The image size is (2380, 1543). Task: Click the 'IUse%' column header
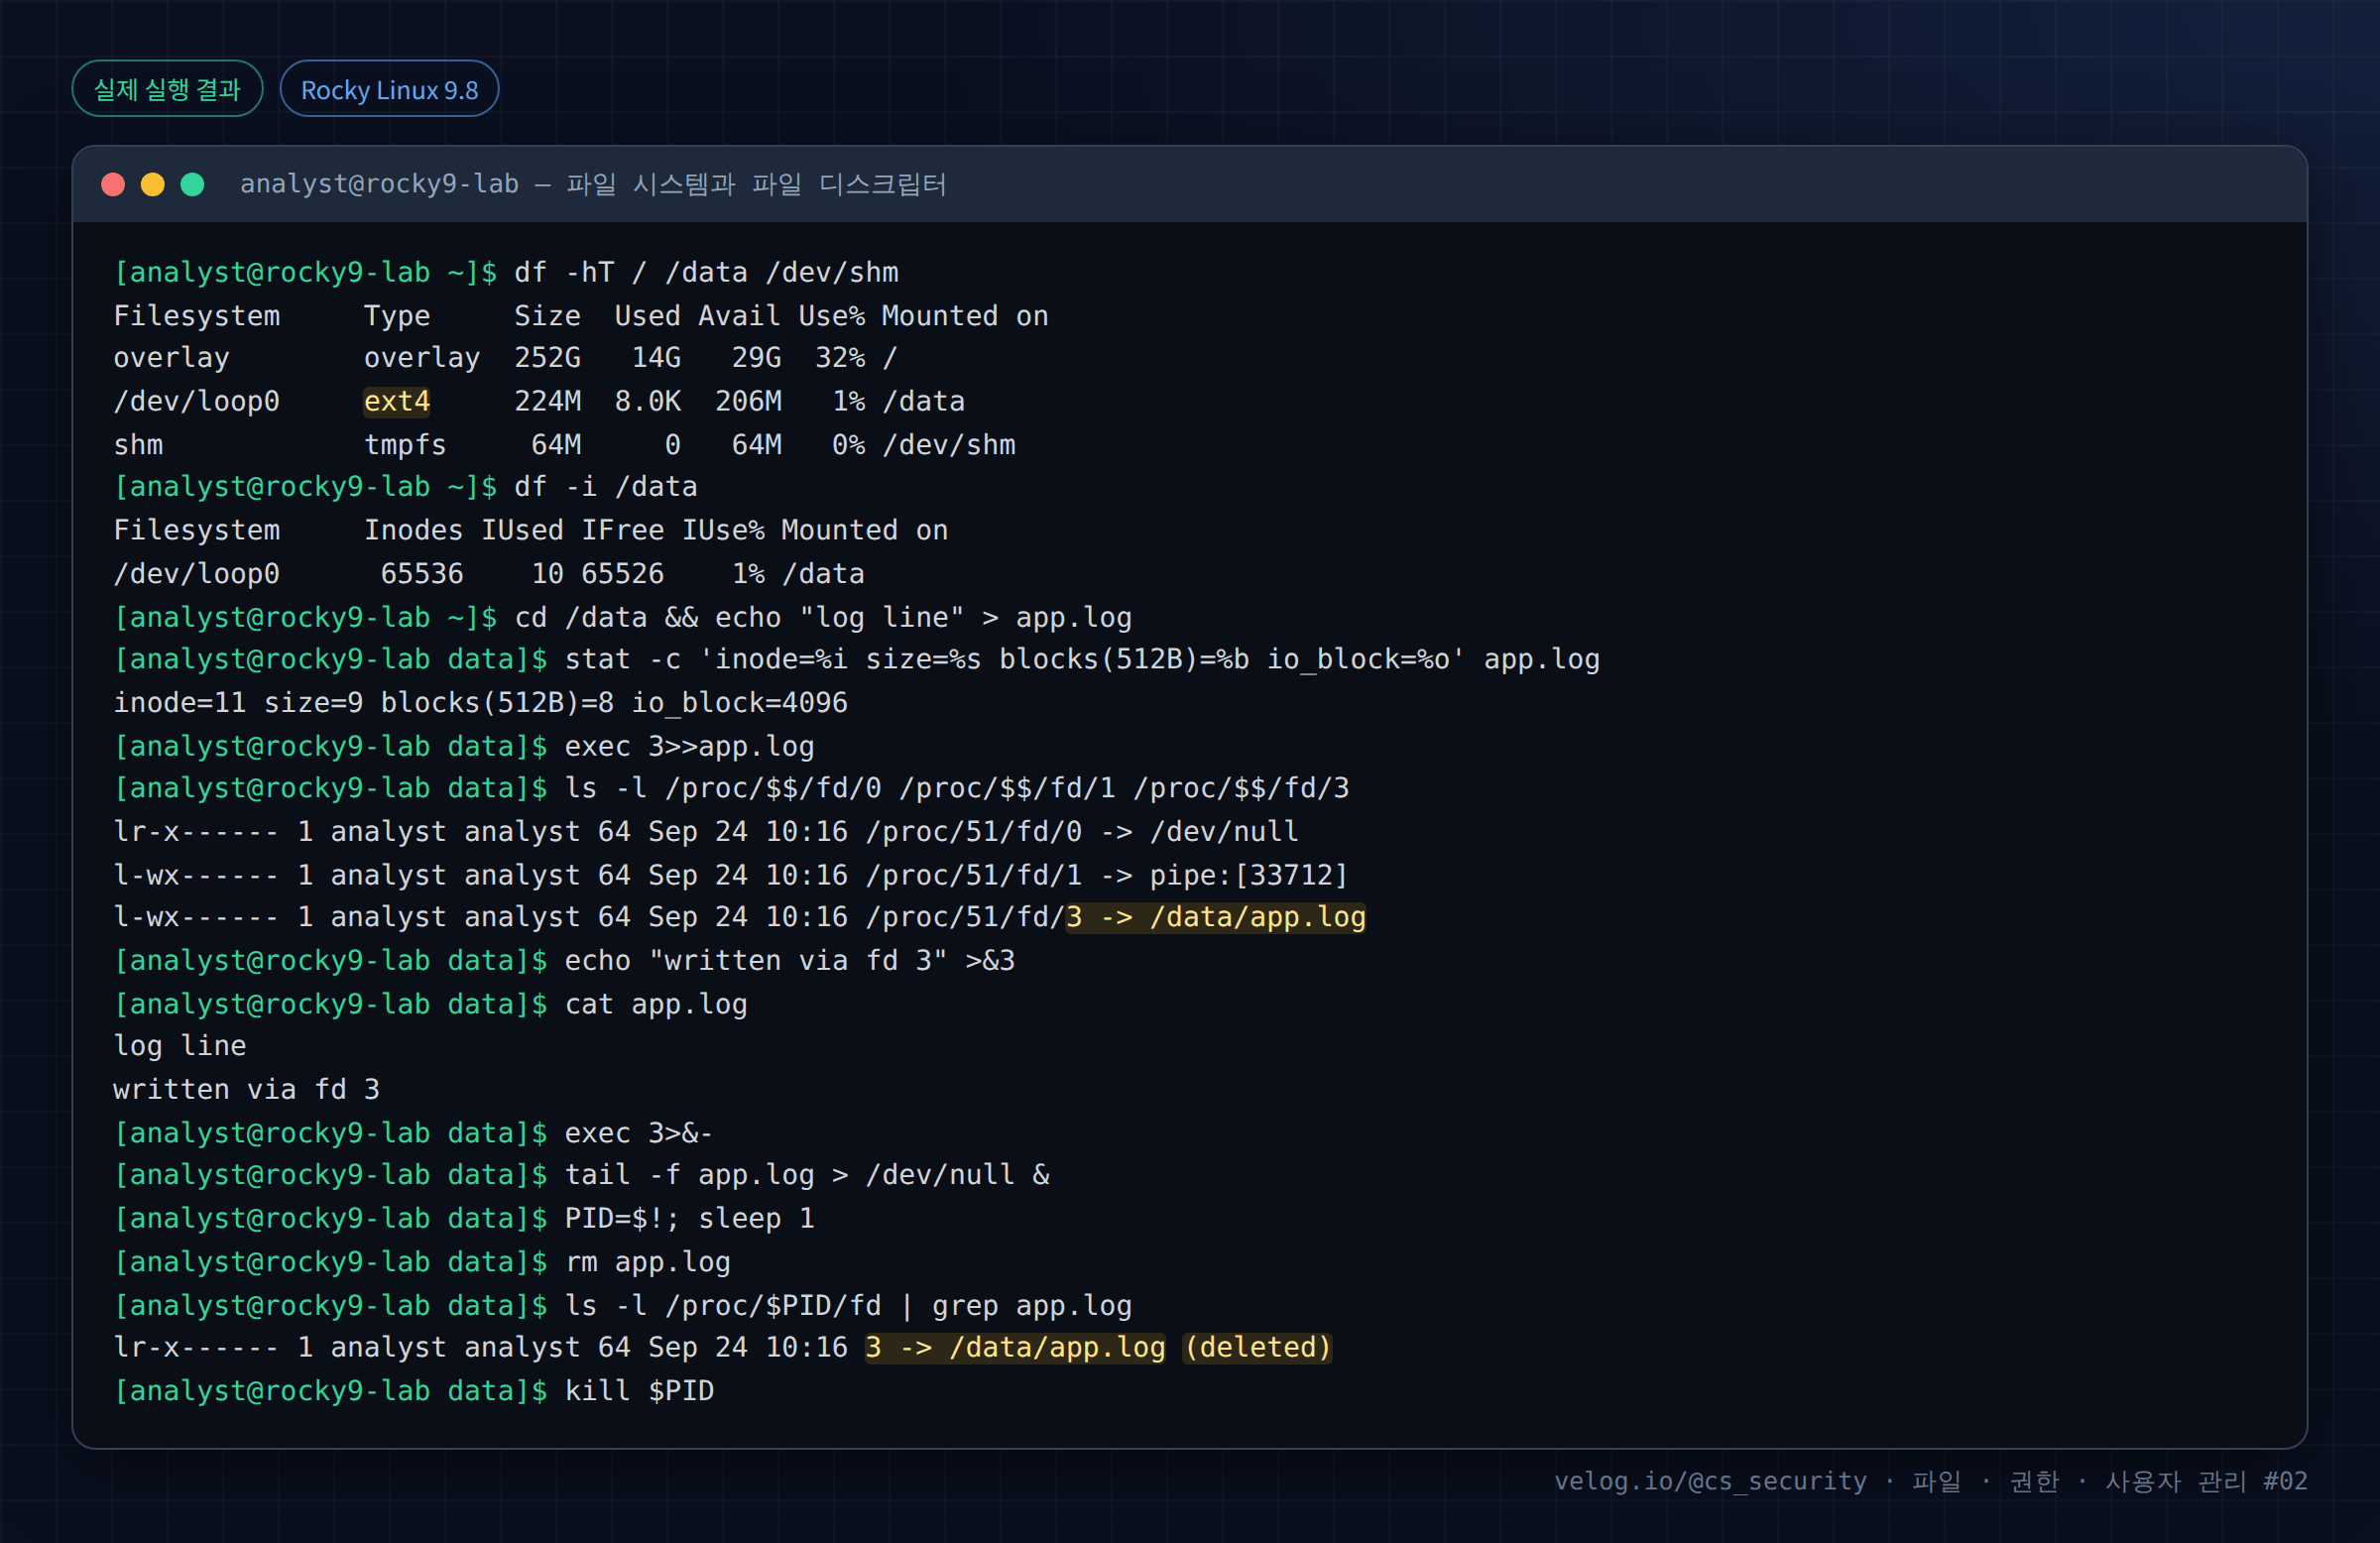[723, 530]
